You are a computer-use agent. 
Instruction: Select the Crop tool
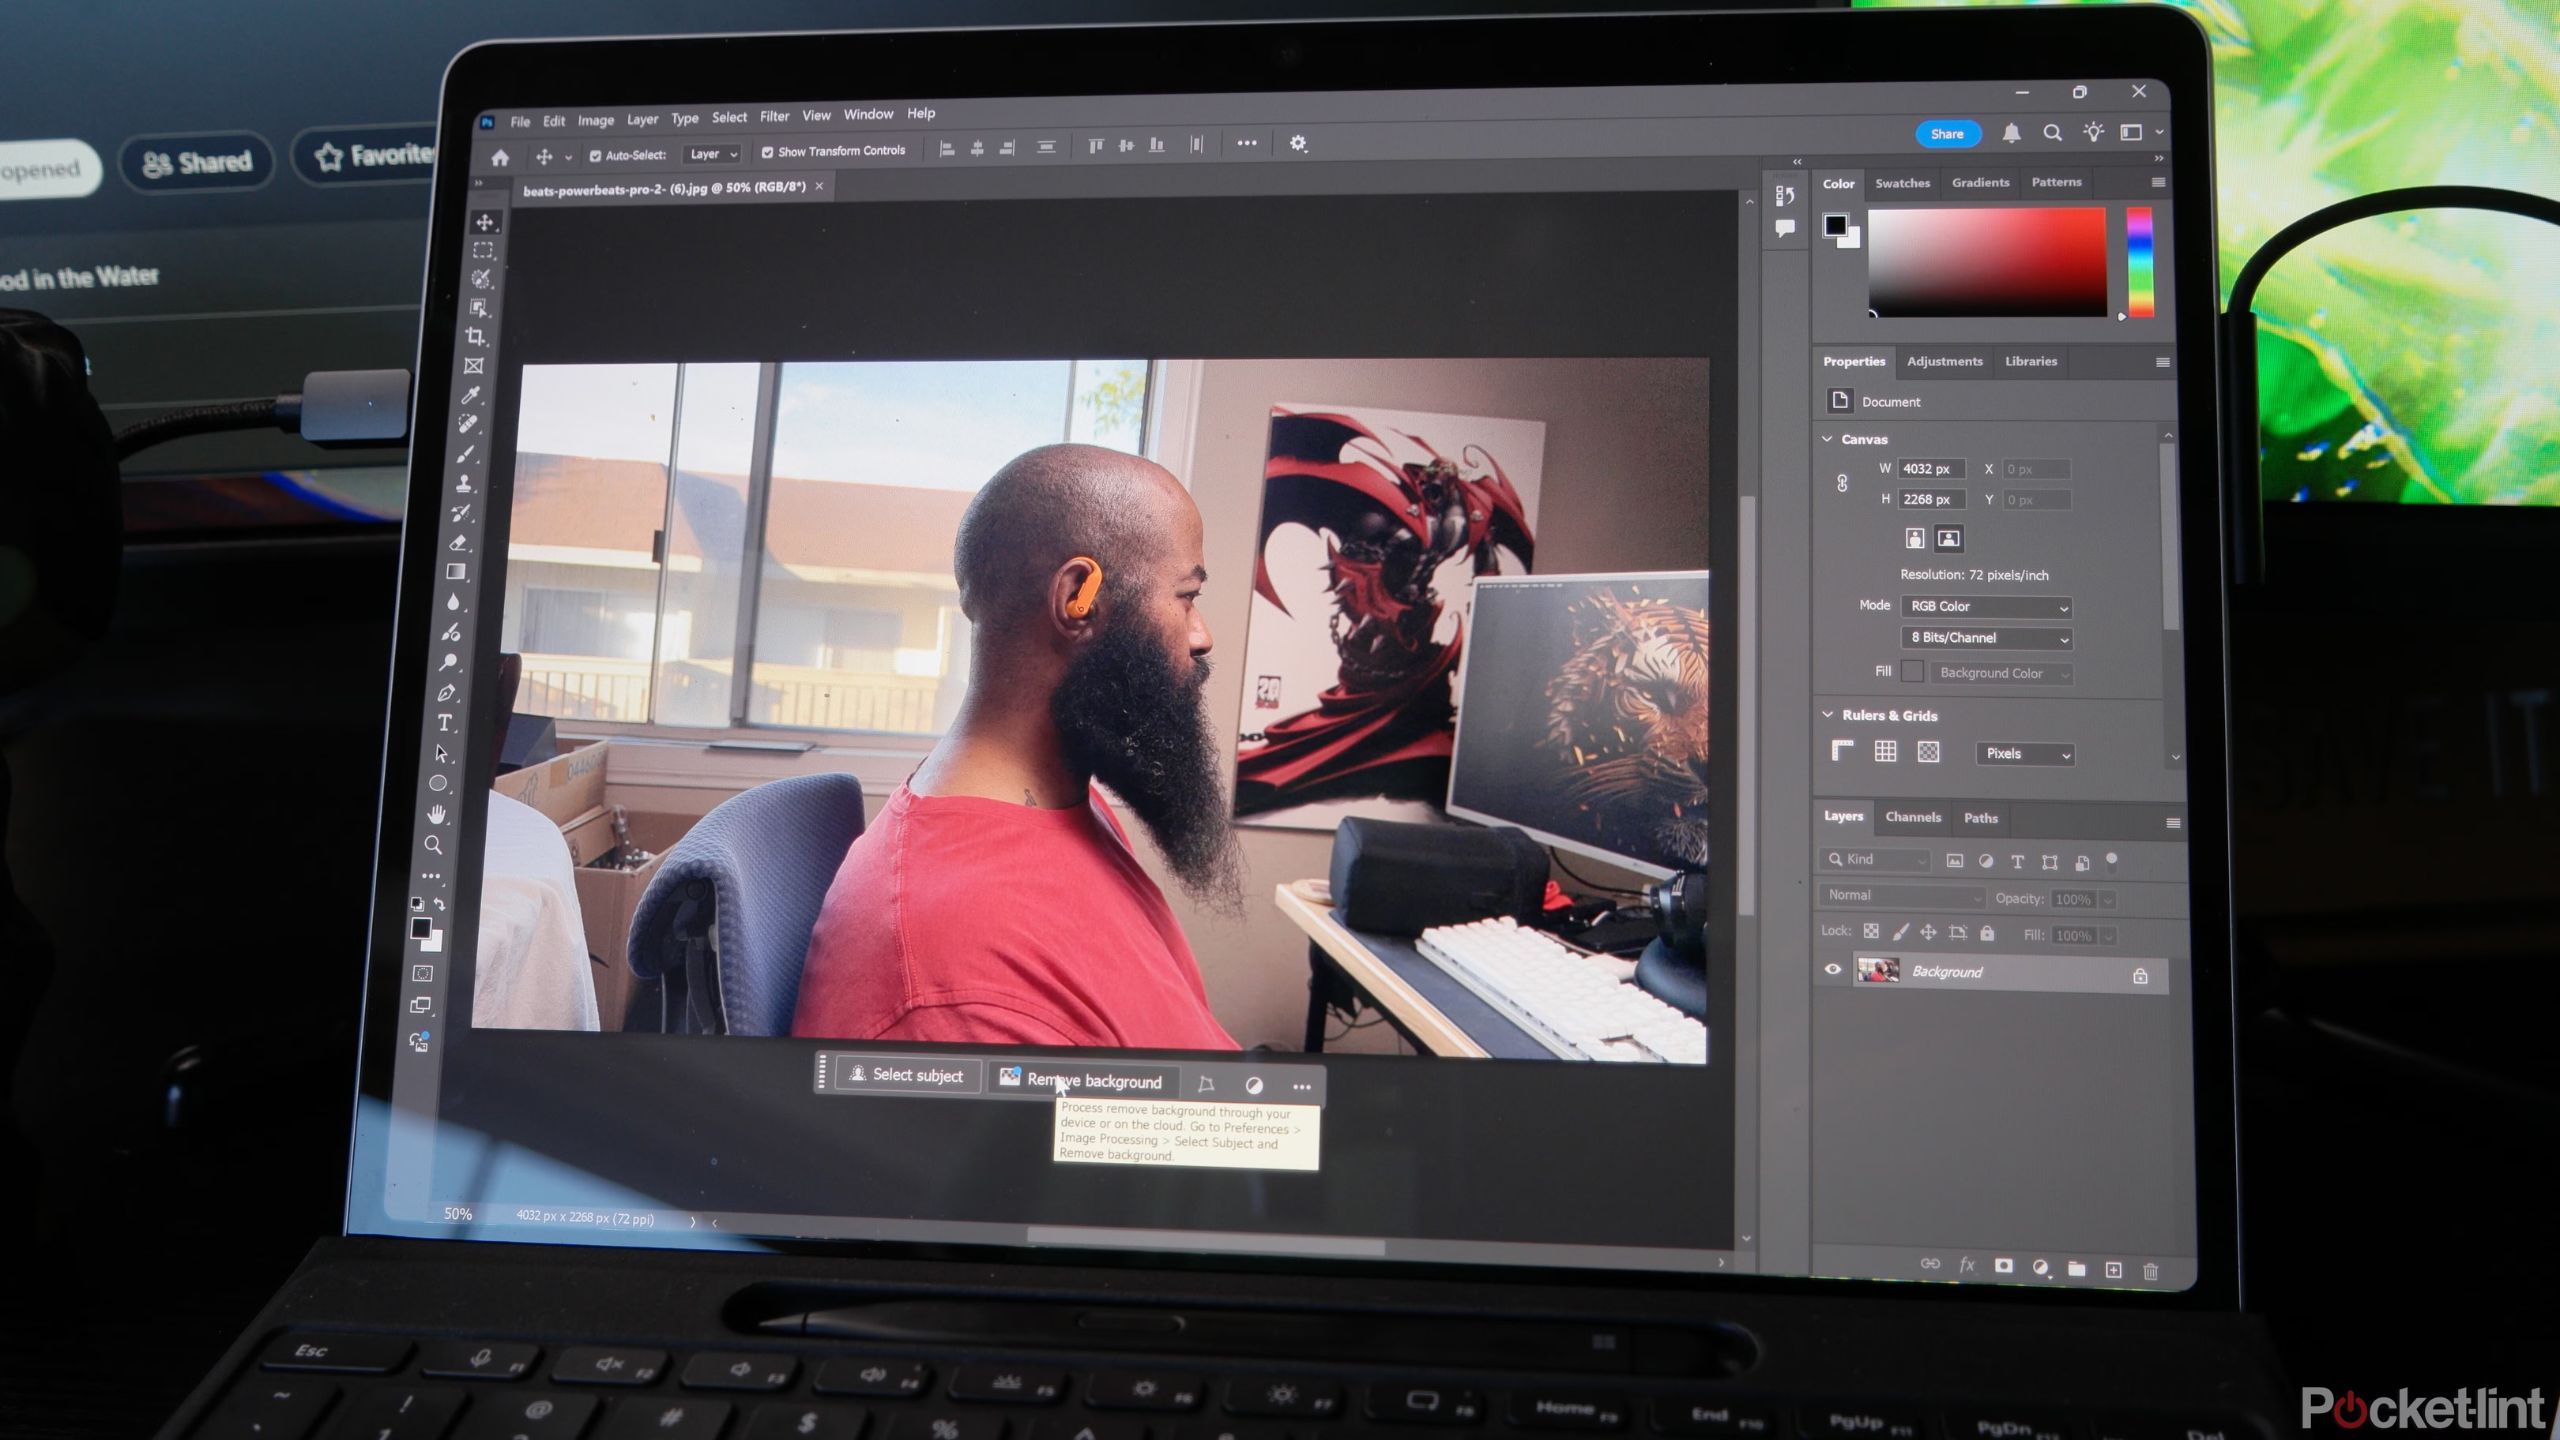[x=476, y=337]
